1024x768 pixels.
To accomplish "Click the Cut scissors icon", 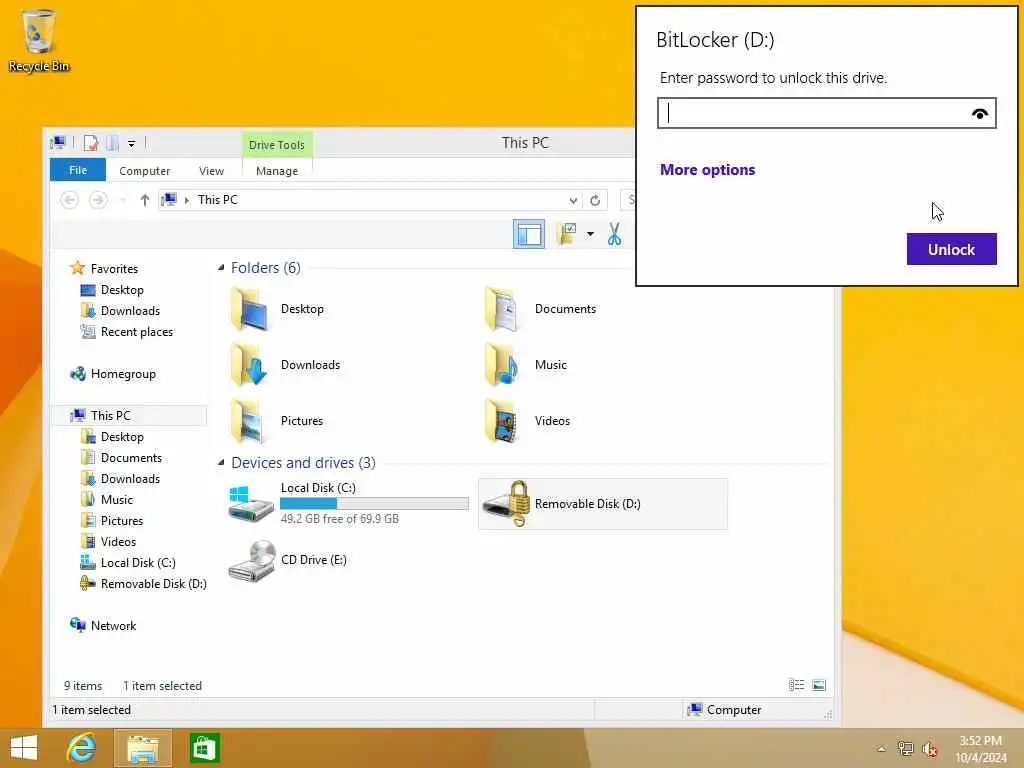I will click(614, 234).
